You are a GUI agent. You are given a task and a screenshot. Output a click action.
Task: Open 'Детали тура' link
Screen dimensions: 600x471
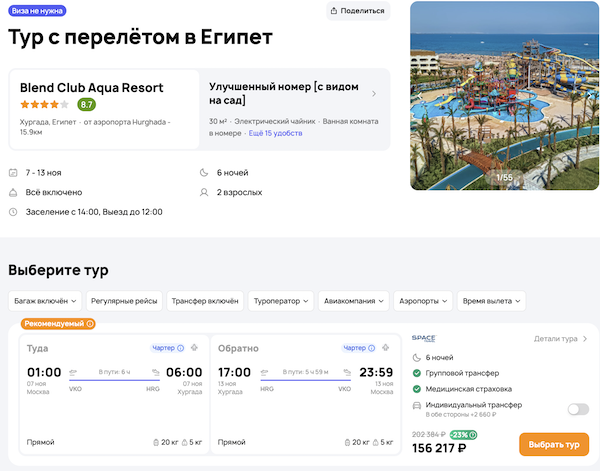(x=560, y=339)
